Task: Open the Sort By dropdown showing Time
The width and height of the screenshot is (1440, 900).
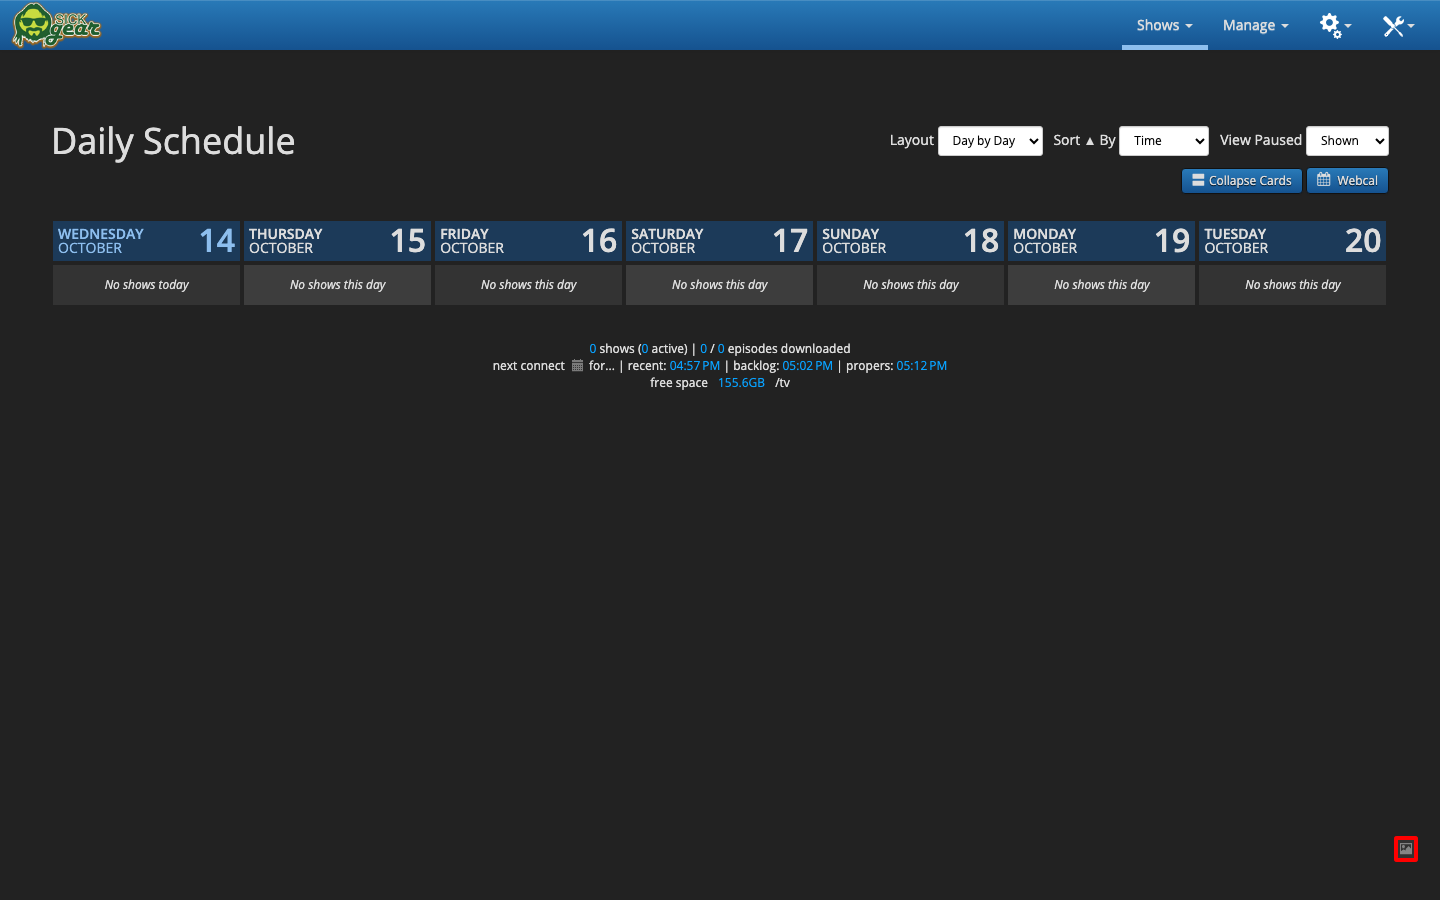Action: coord(1164,141)
